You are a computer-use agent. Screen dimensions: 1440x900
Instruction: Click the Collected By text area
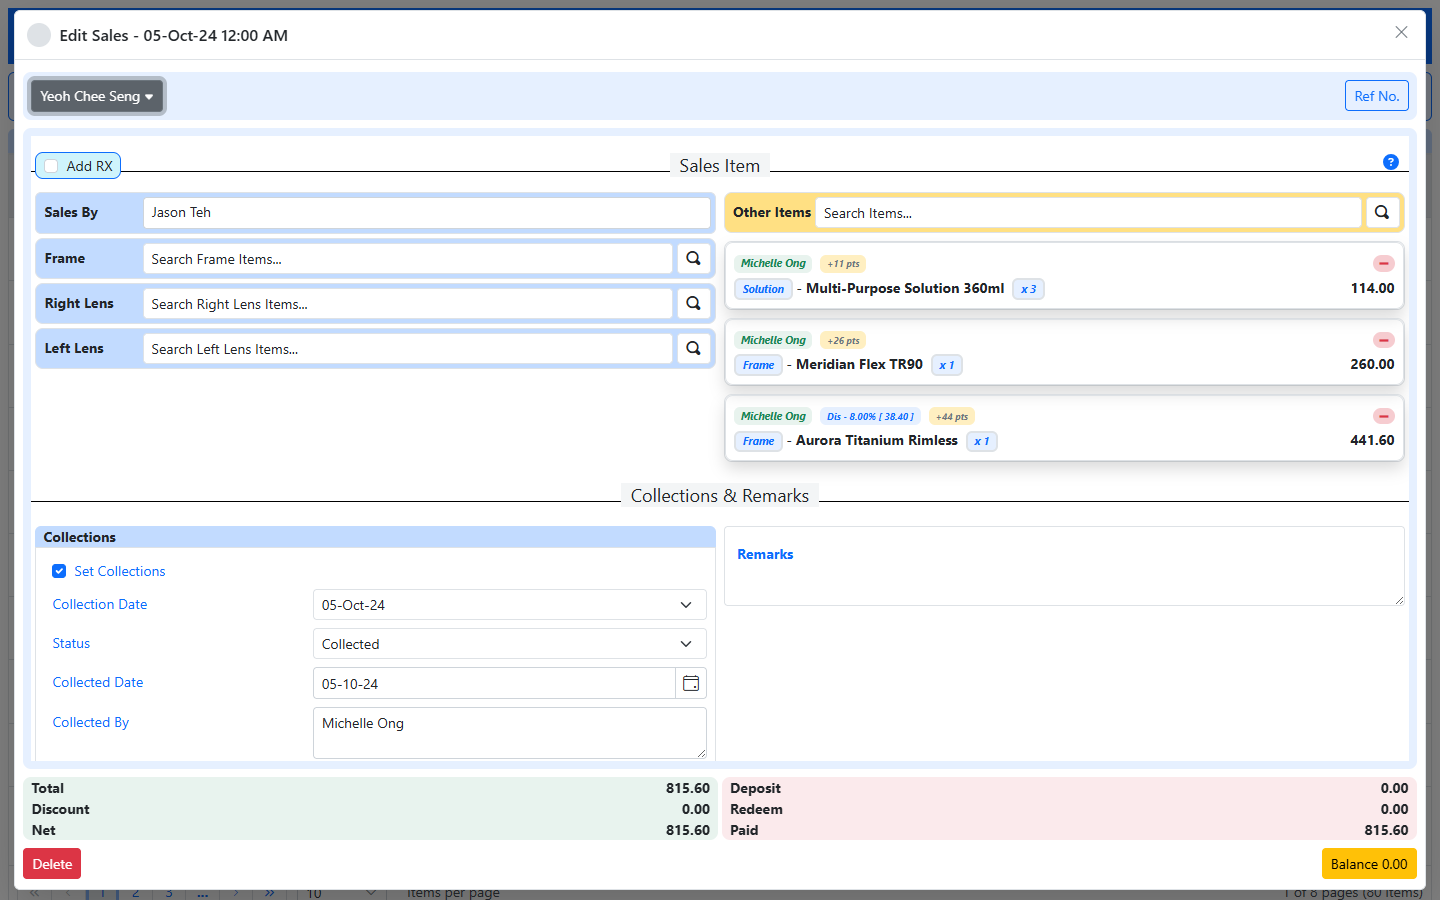[x=510, y=733]
